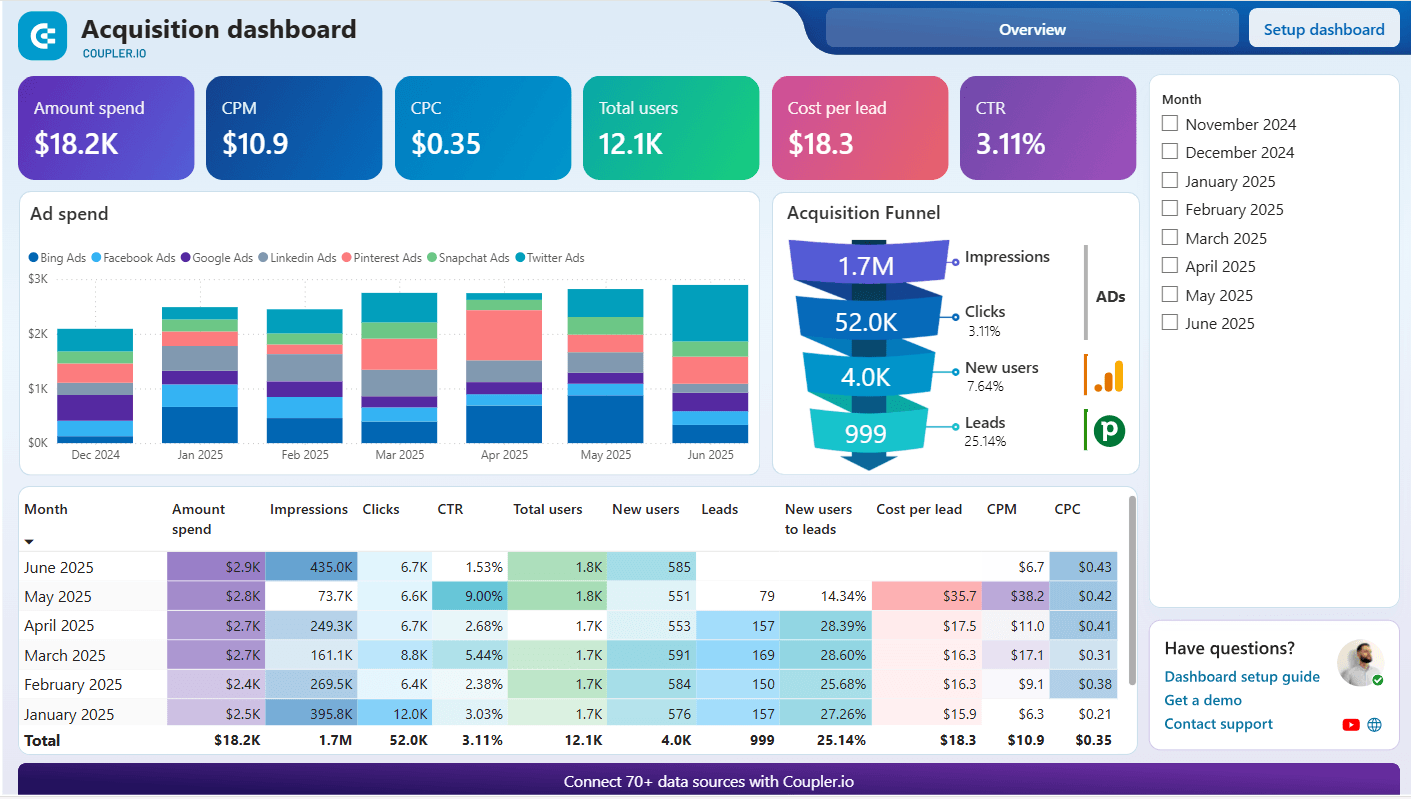The width and height of the screenshot is (1411, 799).
Task: Click the Amount spend KPI card
Action: [106, 128]
